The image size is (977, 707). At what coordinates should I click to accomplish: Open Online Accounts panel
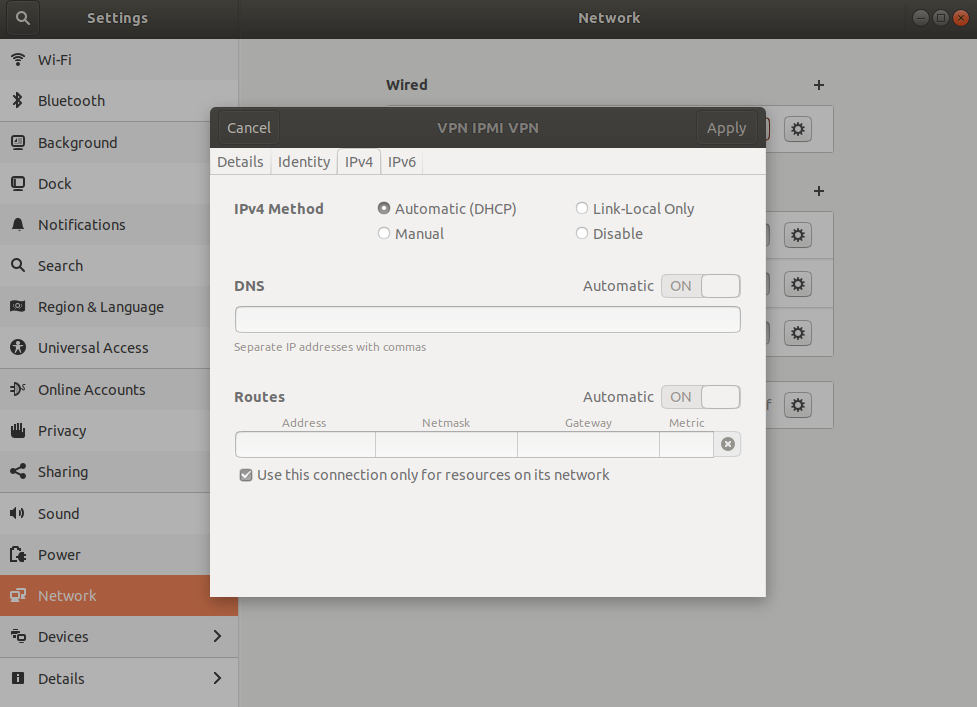point(91,390)
